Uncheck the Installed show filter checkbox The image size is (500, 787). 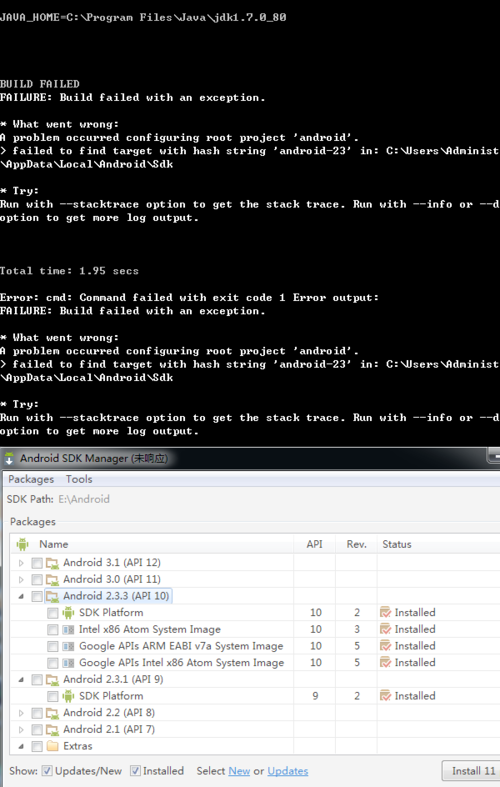135,771
